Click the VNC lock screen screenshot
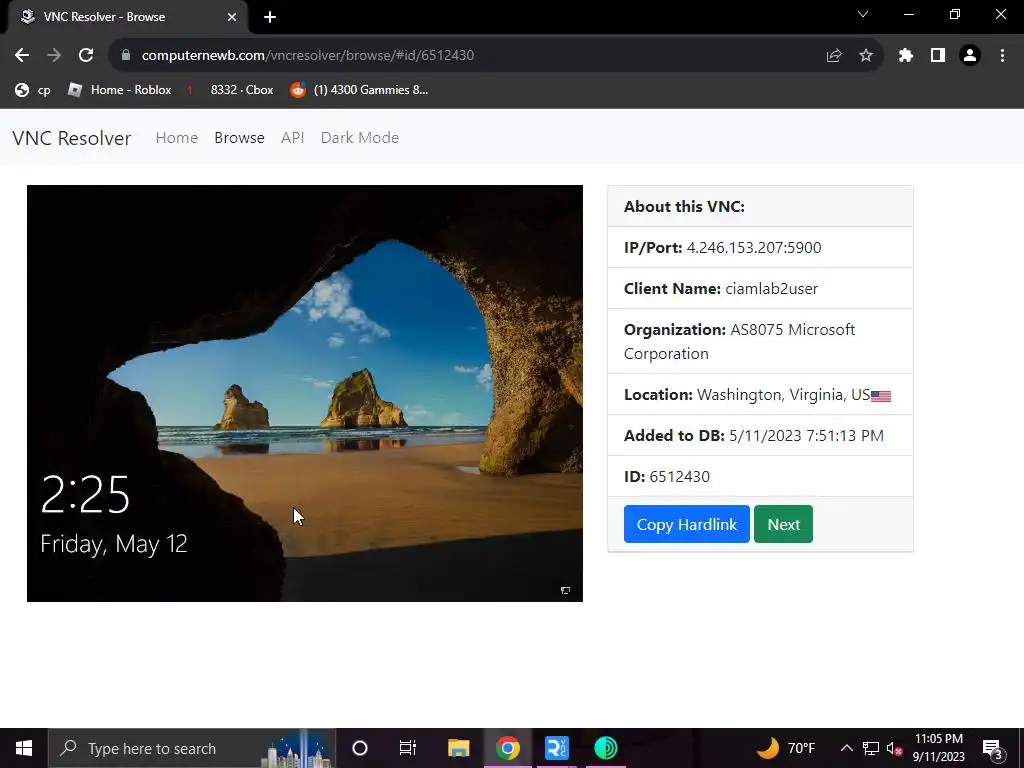Viewport: 1024px width, 768px height. (x=305, y=393)
